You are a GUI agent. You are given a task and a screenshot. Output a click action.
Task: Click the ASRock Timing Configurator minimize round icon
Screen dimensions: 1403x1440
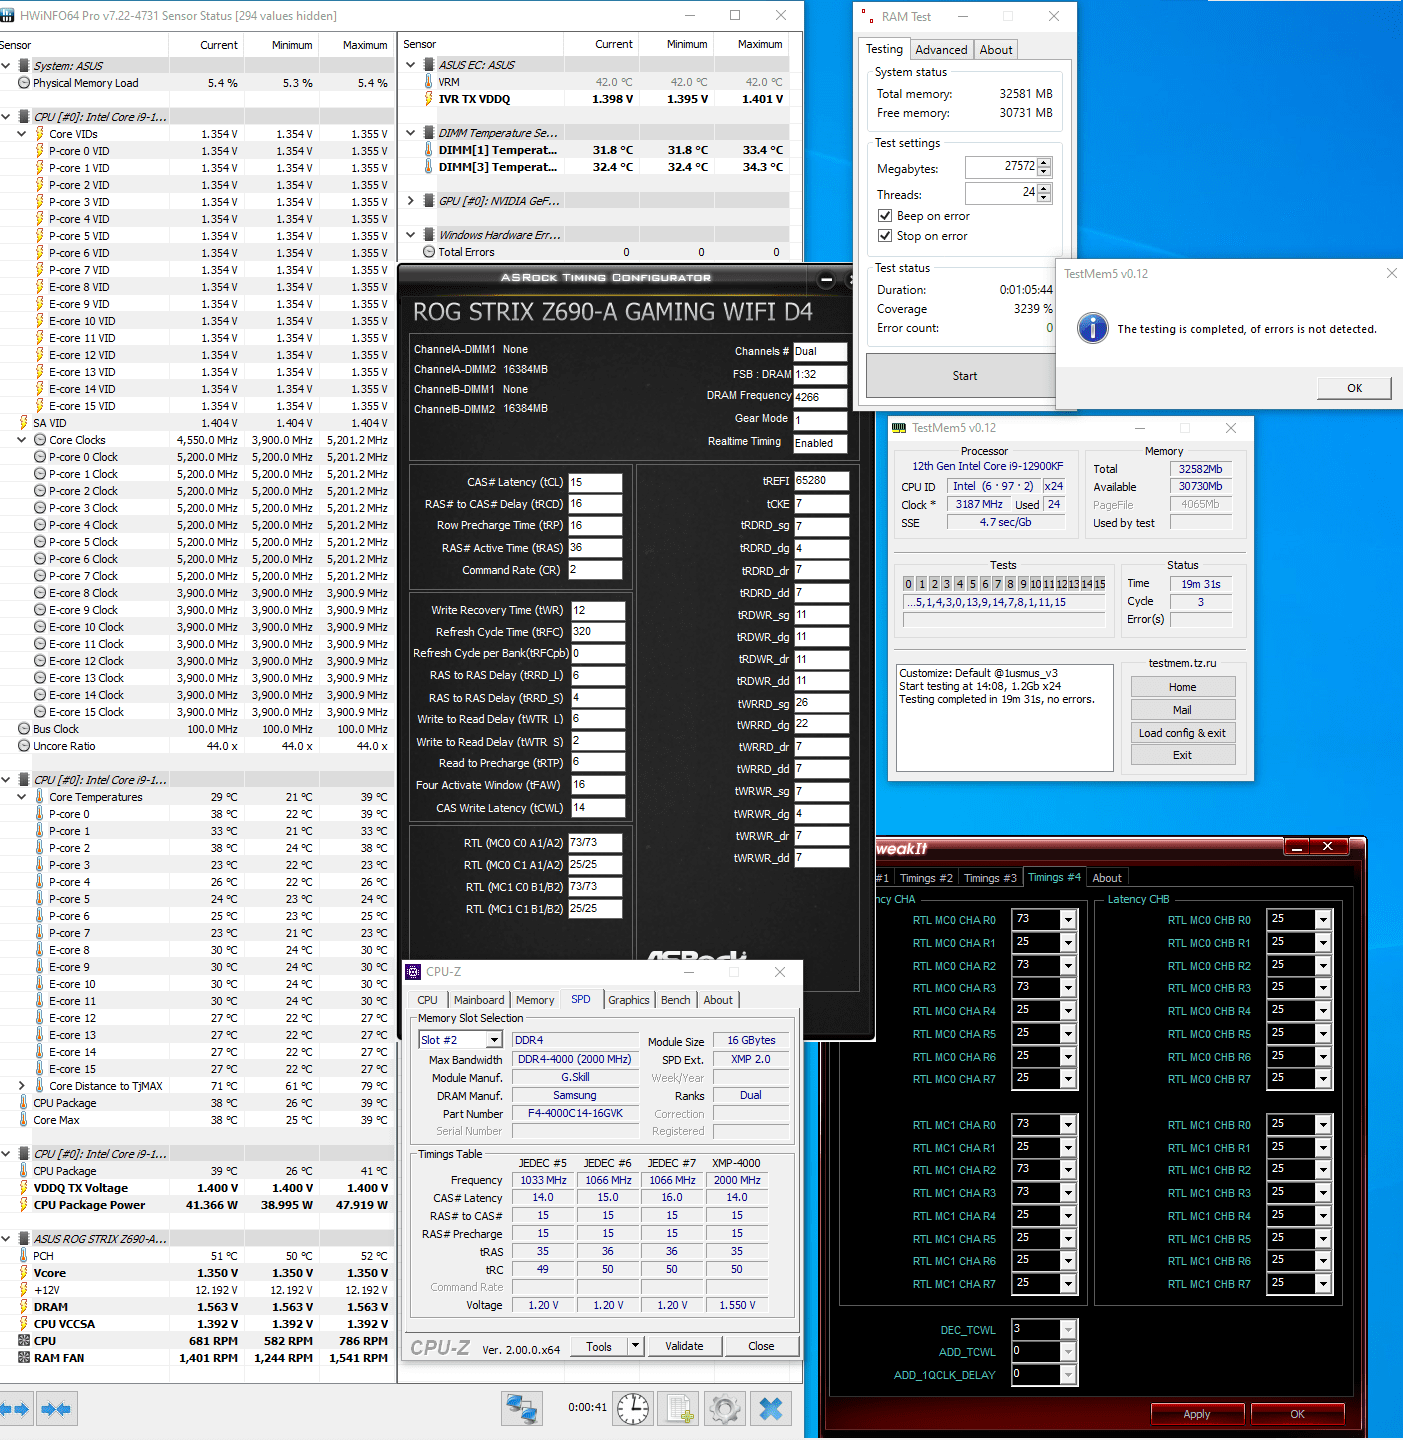pos(826,279)
